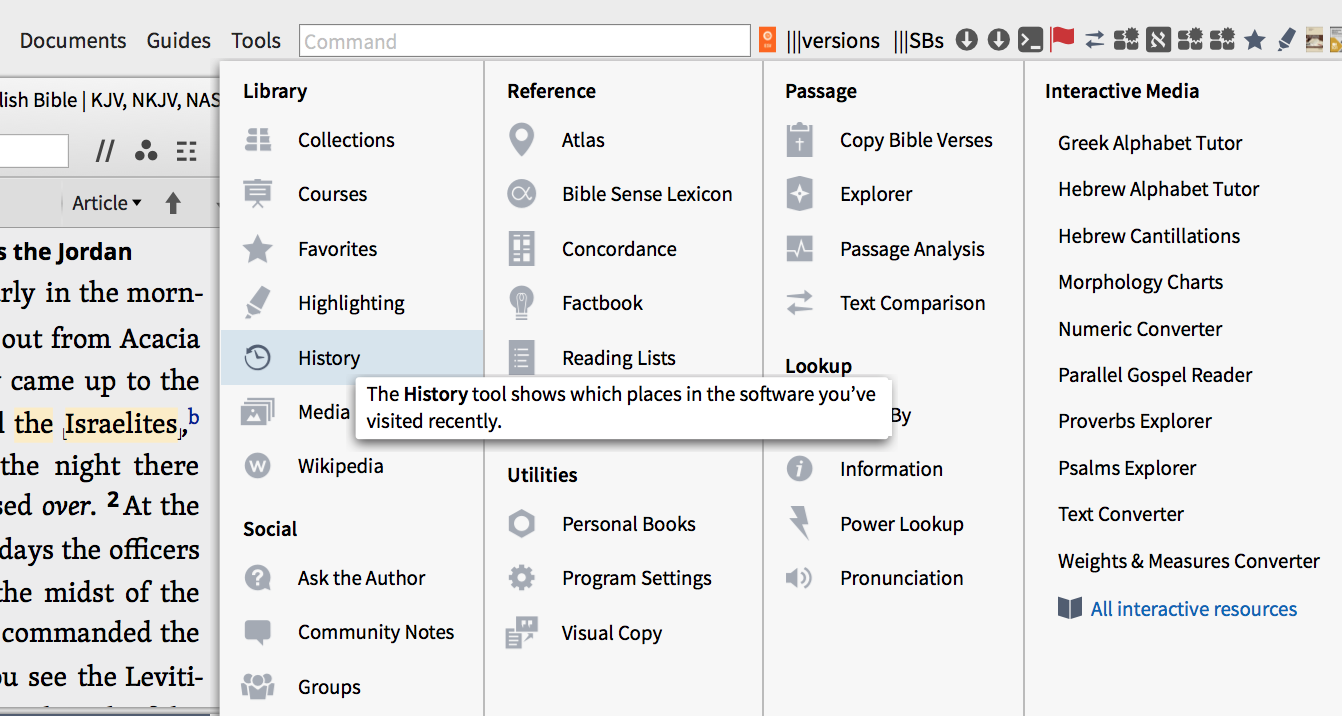Open Hebrew Cantillations interactive
This screenshot has width=1342, height=716.
point(1149,236)
